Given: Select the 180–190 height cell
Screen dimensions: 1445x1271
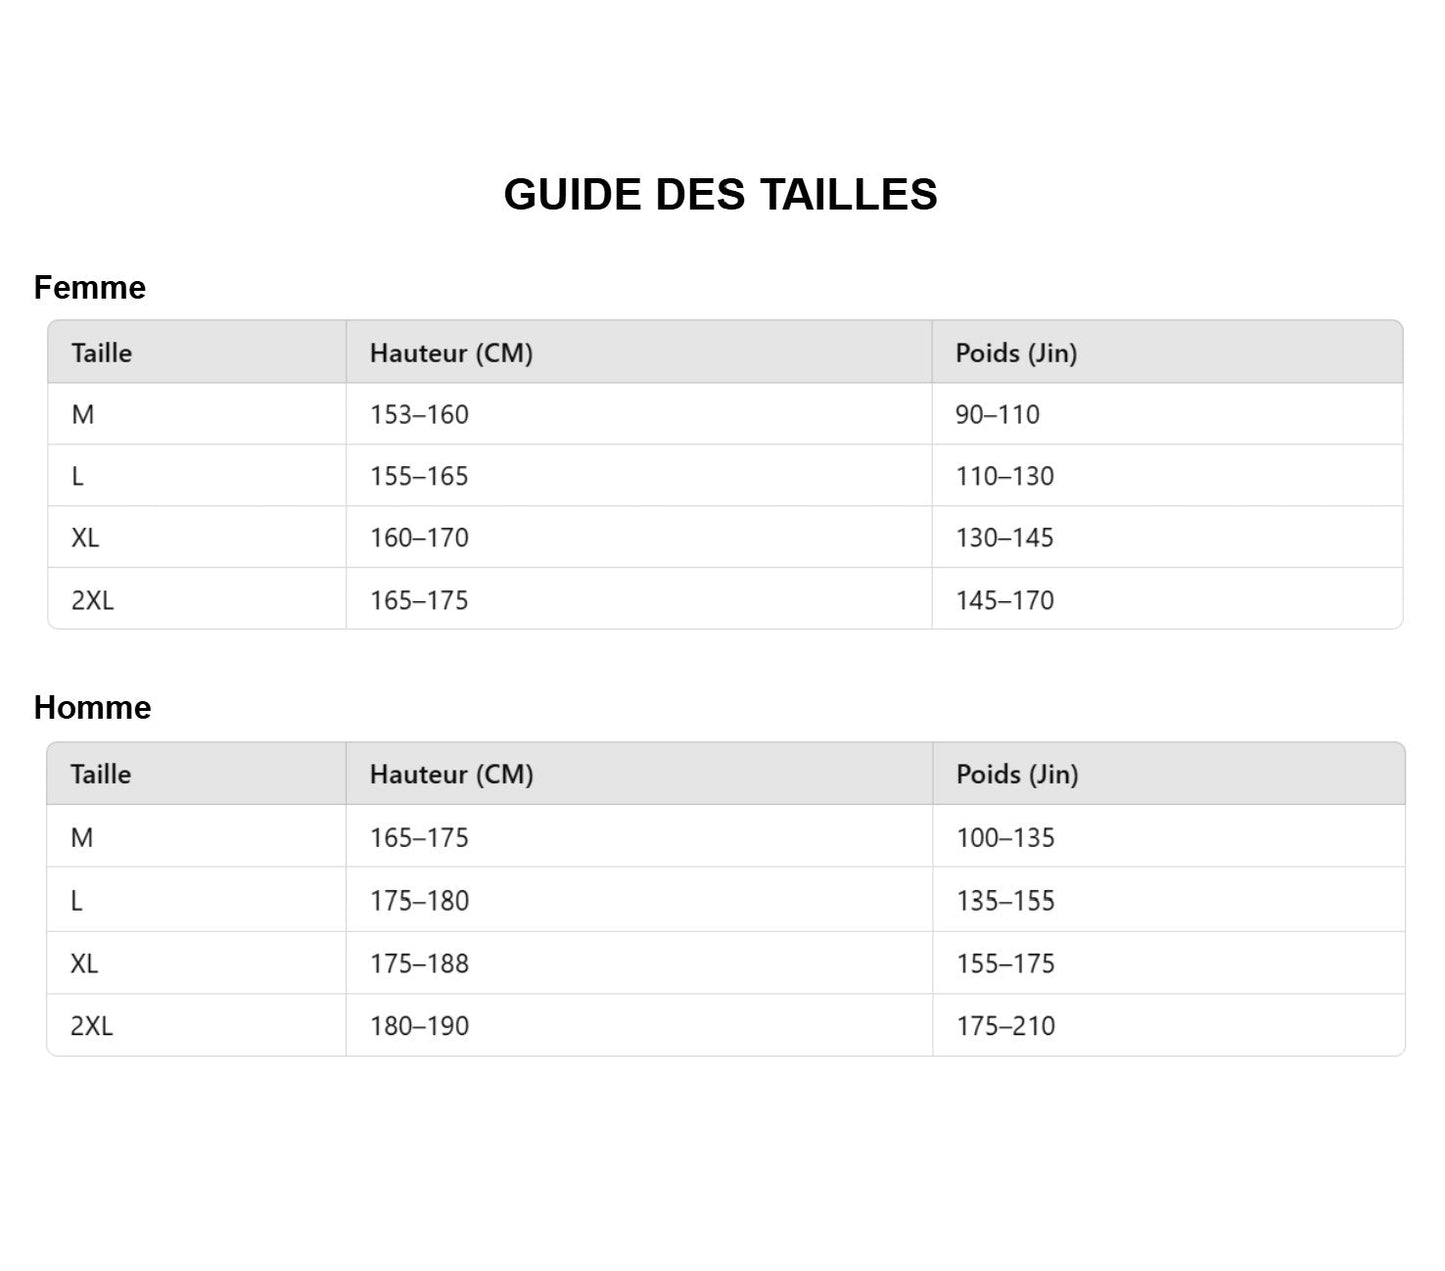Looking at the screenshot, I should point(419,1026).
